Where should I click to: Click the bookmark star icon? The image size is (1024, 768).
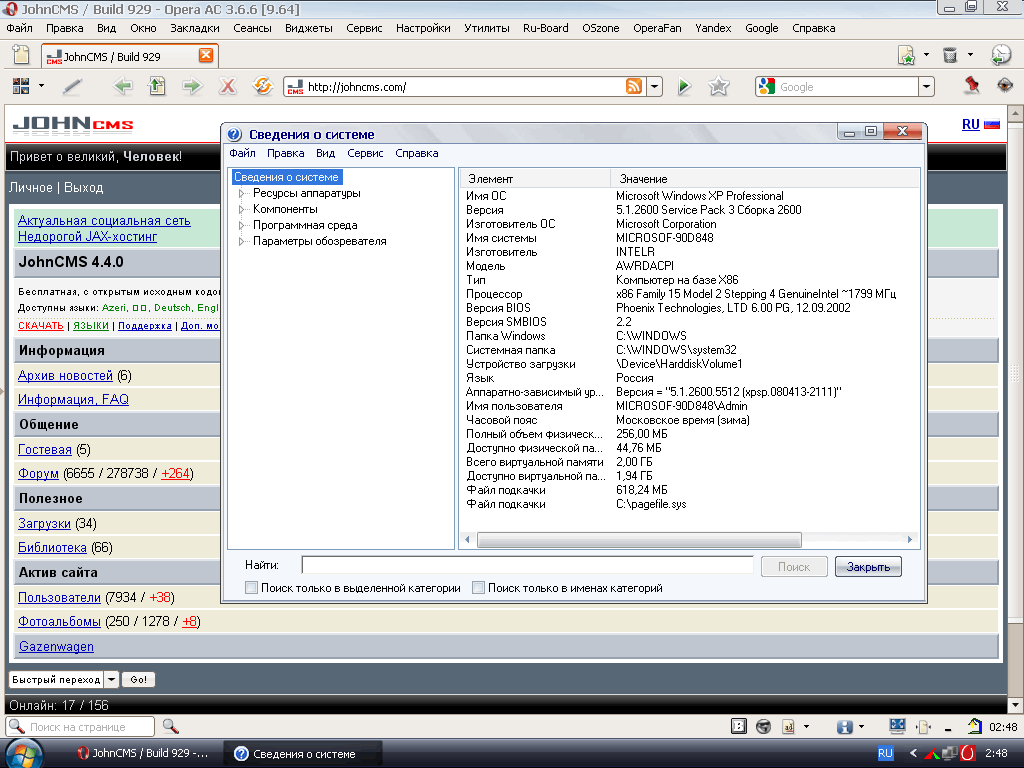click(718, 87)
